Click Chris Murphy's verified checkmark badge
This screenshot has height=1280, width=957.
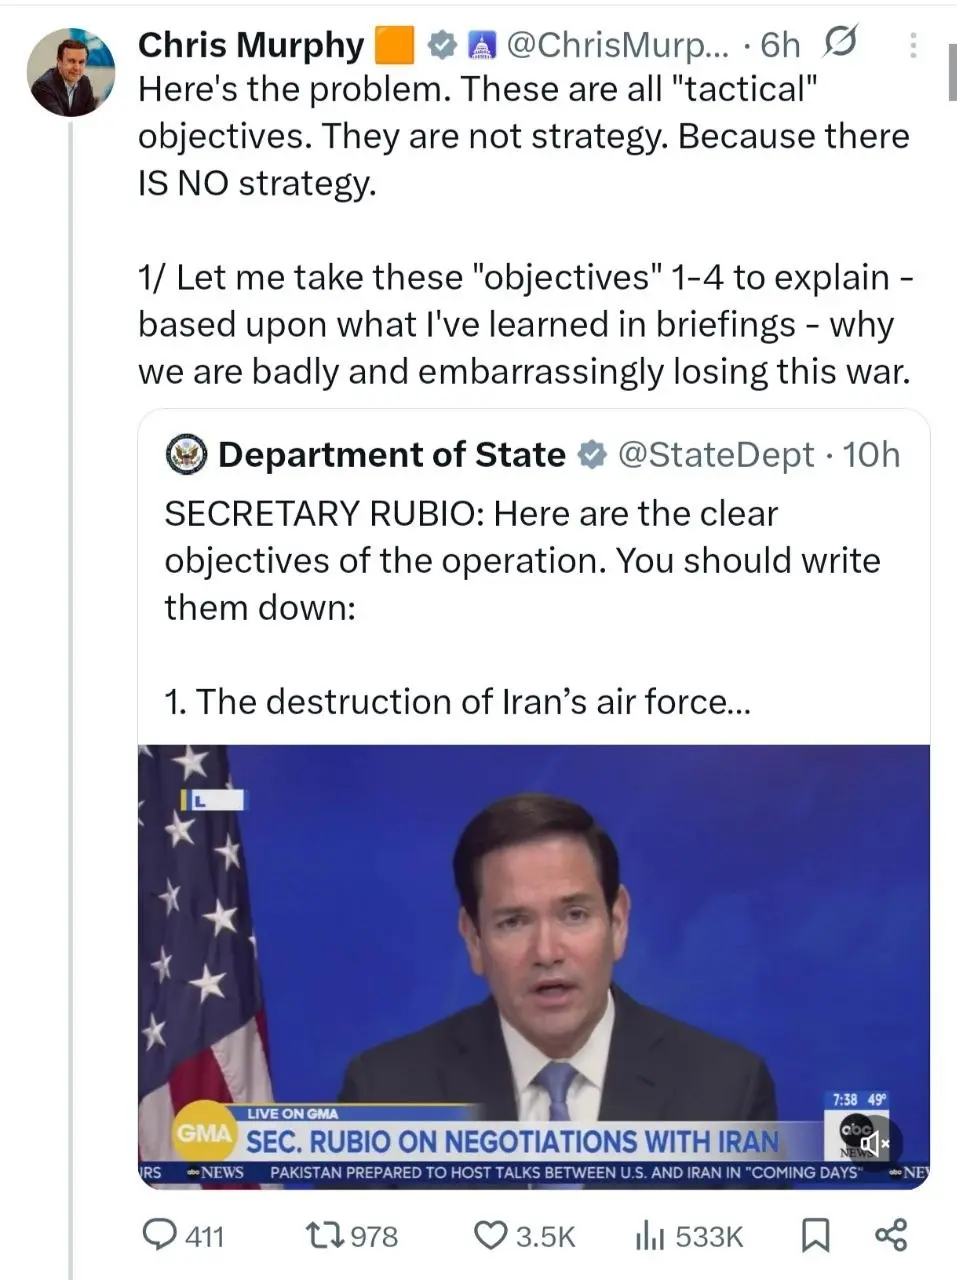(443, 45)
